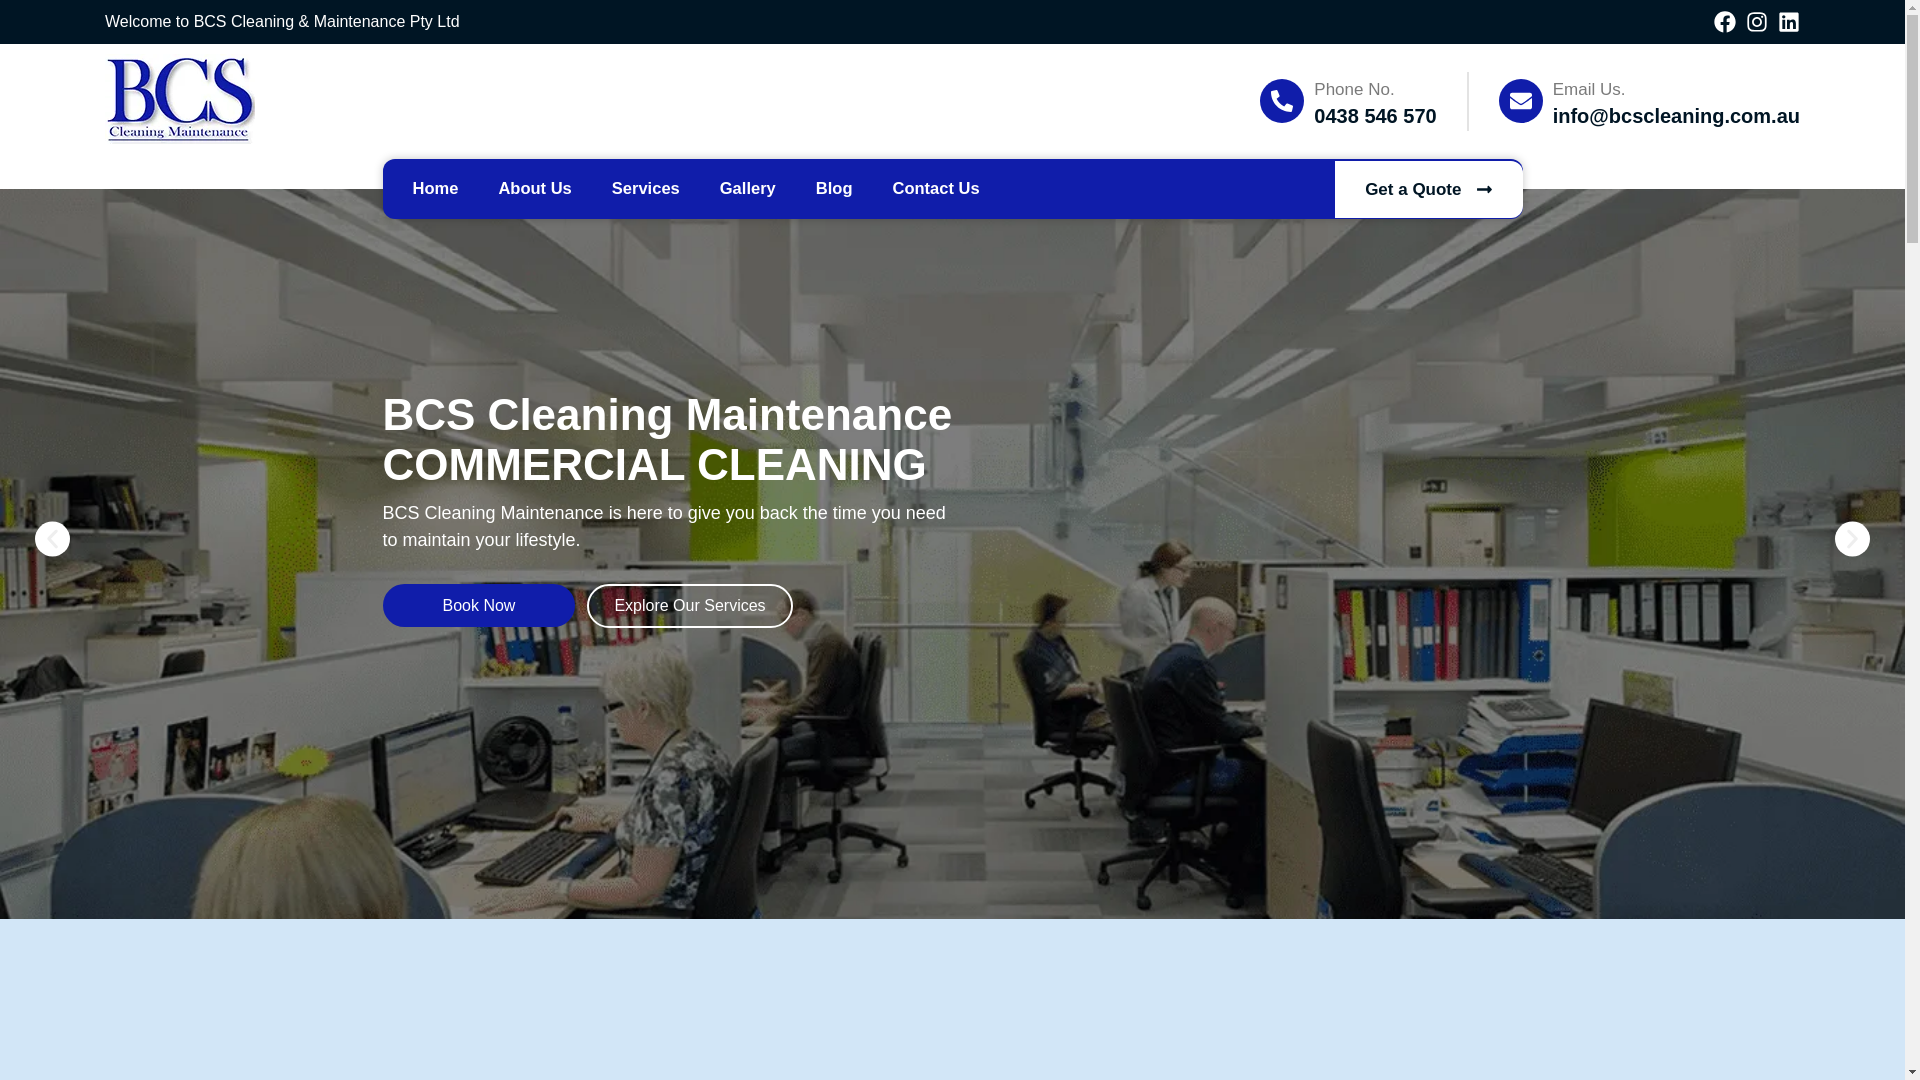The width and height of the screenshot is (1920, 1080).
Task: Go to the Gallery page
Action: click(747, 189)
